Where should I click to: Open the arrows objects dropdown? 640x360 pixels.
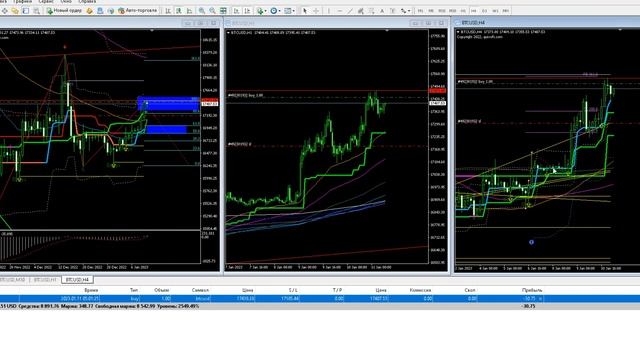(405, 11)
